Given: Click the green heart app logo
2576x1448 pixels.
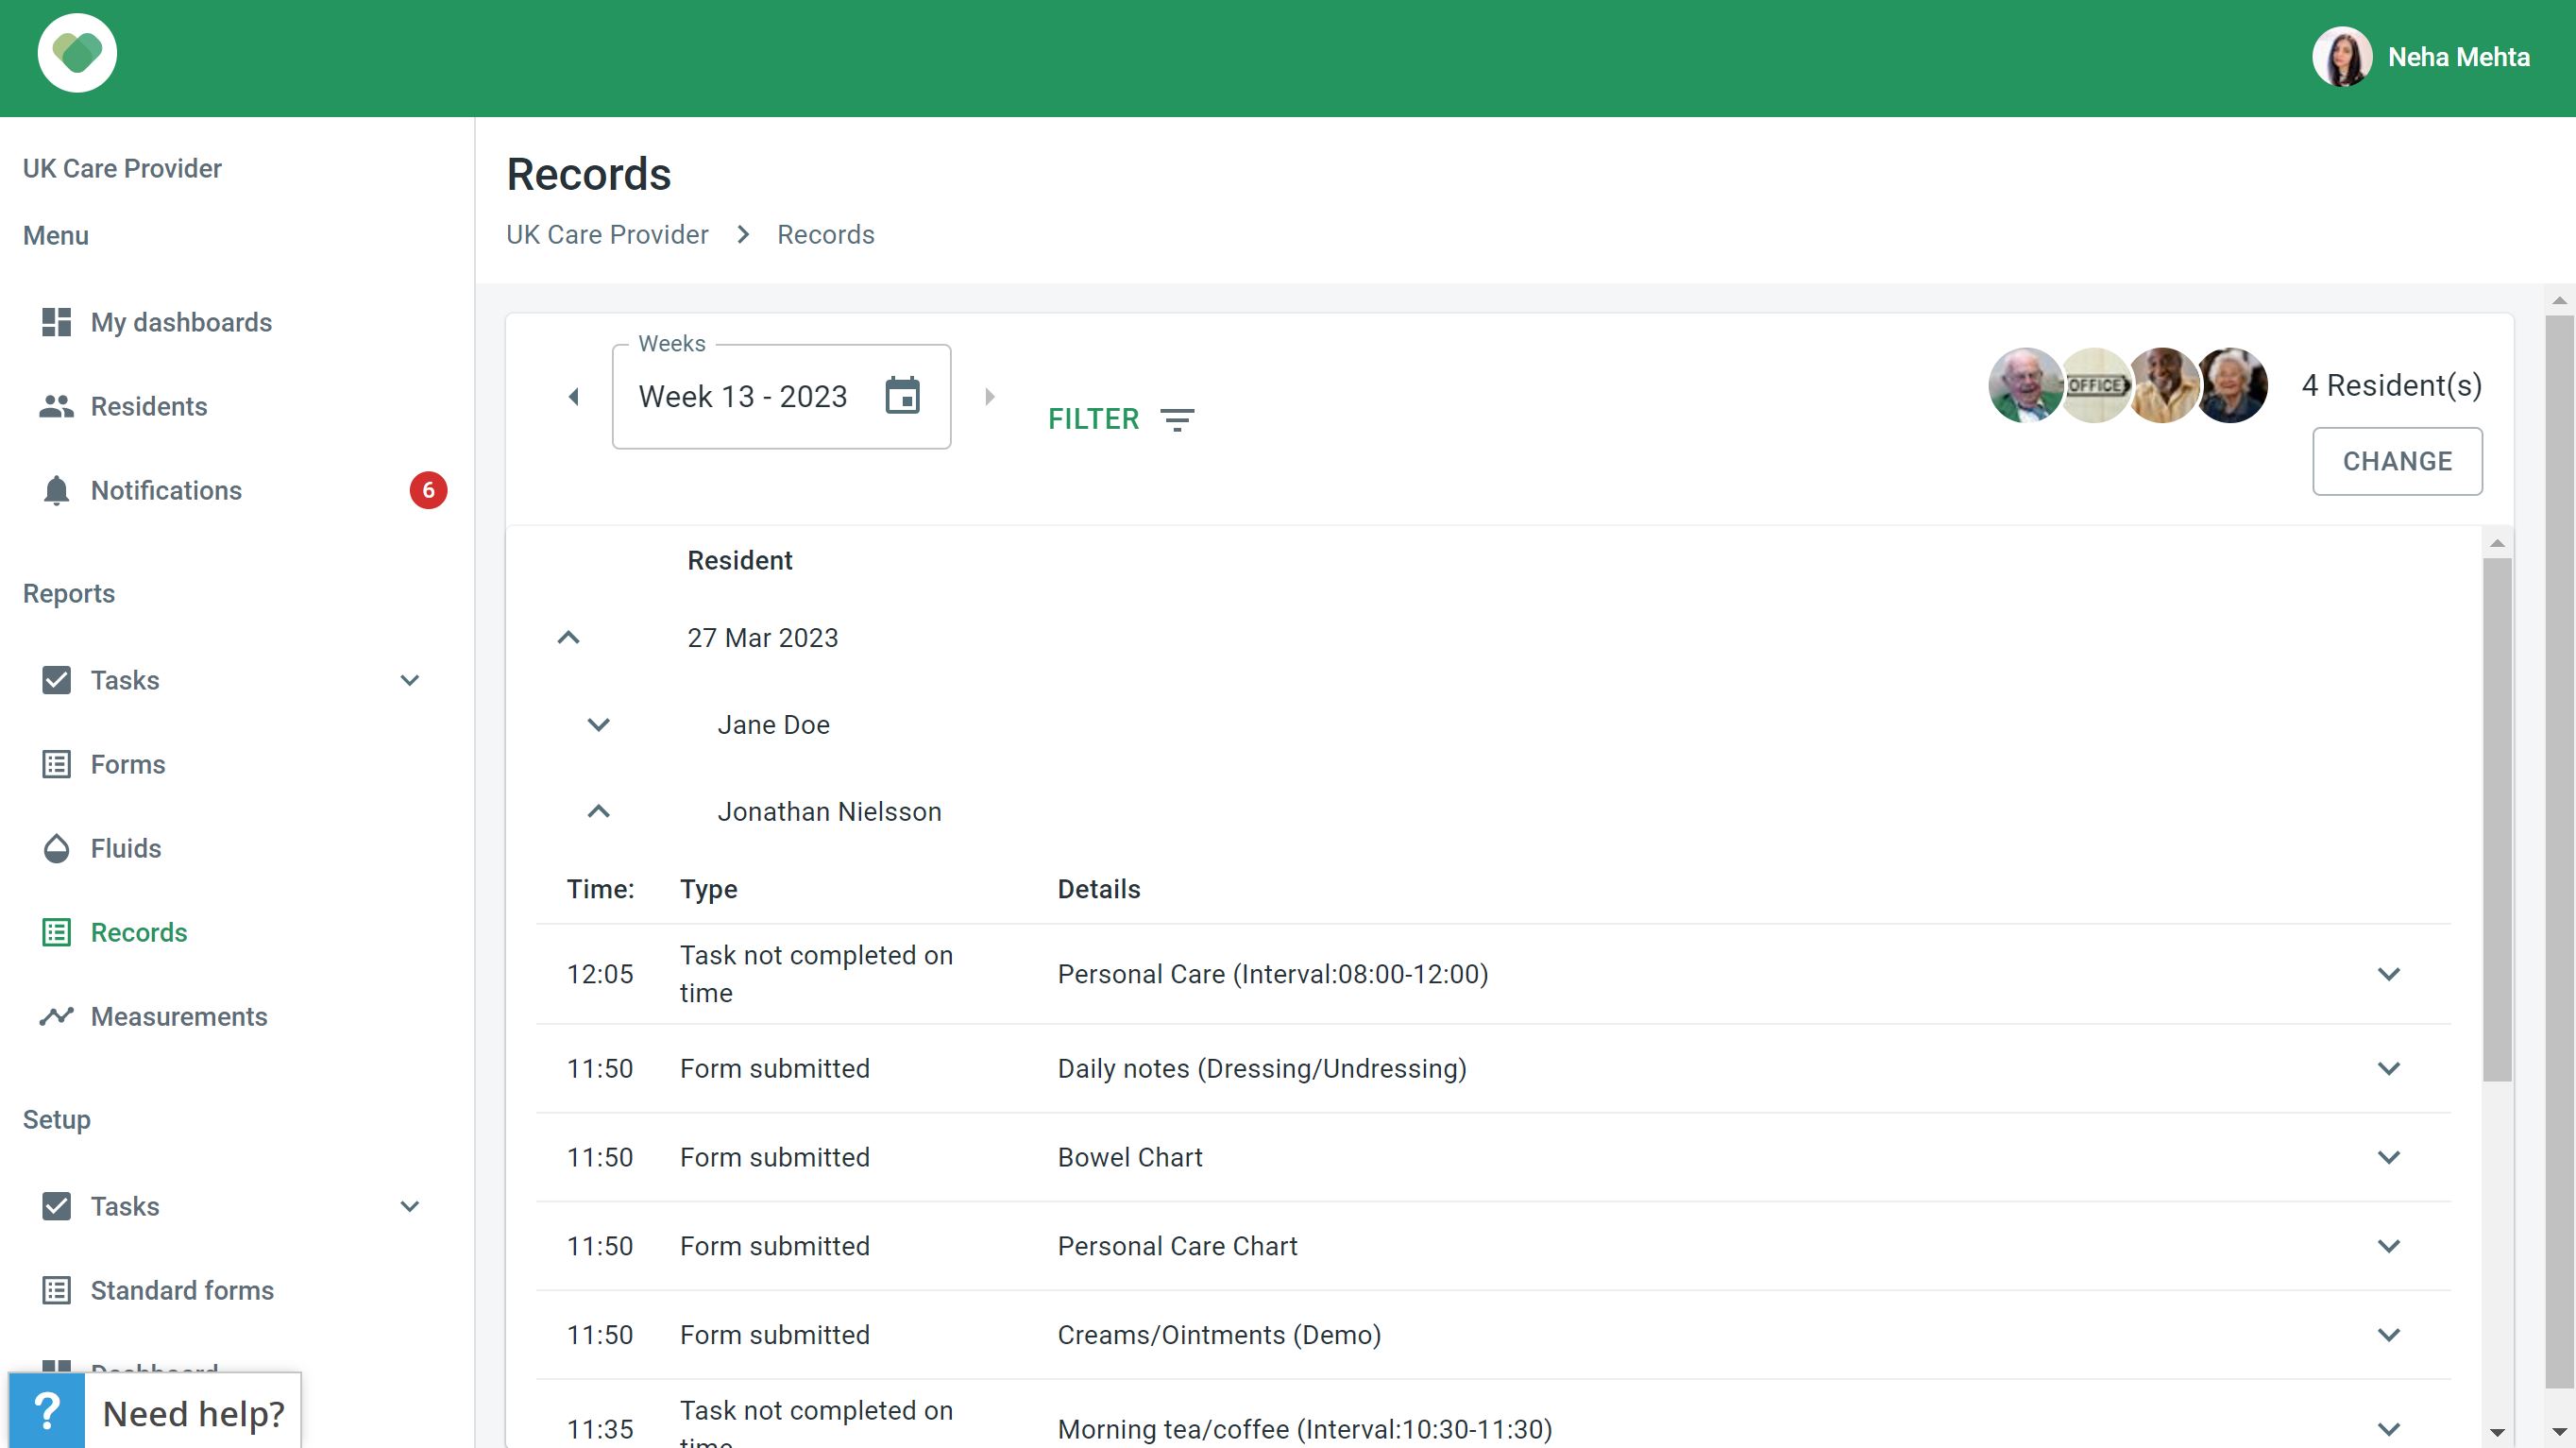Looking at the screenshot, I should click(77, 53).
